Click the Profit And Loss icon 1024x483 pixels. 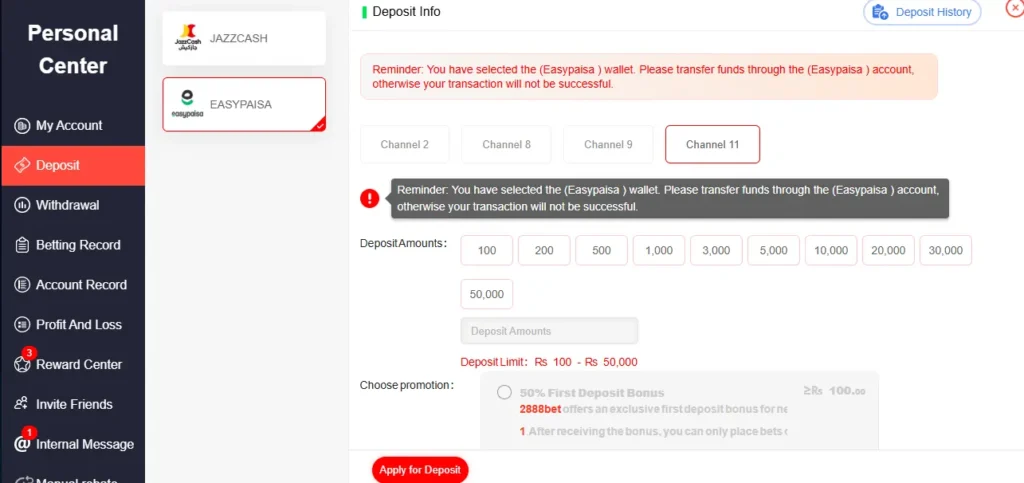[22, 324]
